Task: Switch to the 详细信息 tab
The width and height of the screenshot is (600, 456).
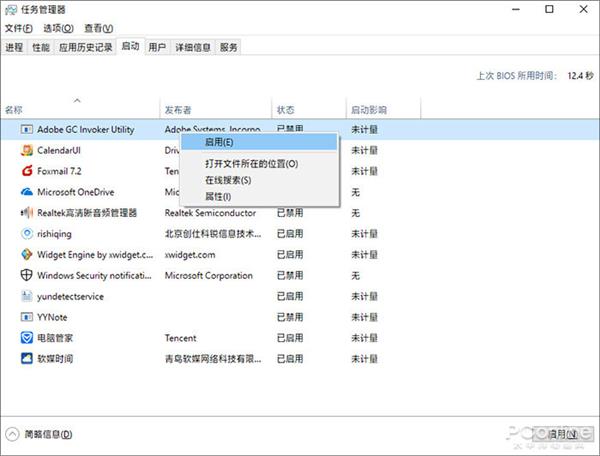Action: pyautogui.click(x=193, y=47)
